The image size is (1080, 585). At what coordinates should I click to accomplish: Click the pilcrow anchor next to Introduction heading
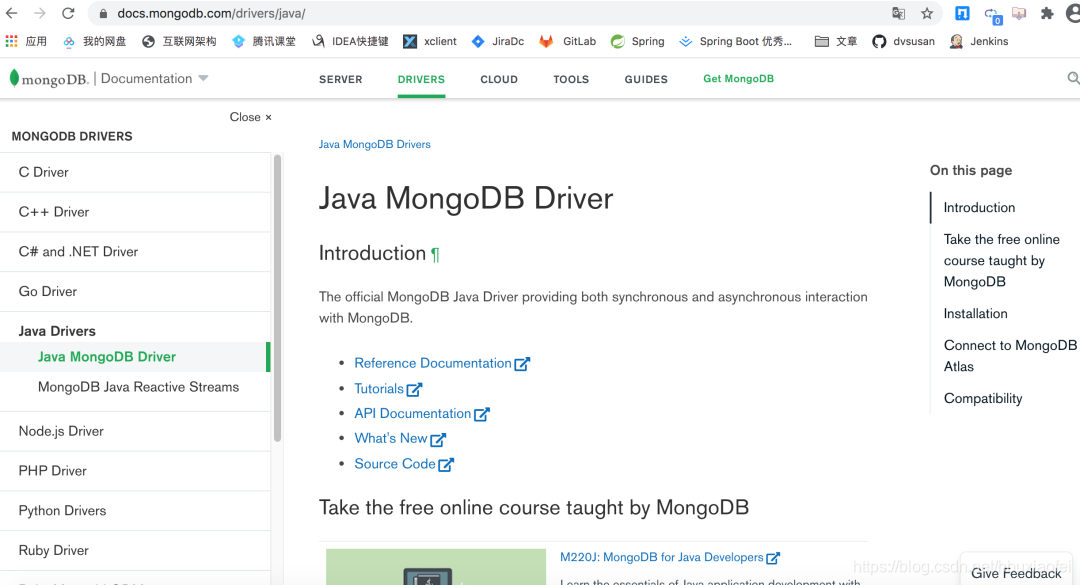435,255
